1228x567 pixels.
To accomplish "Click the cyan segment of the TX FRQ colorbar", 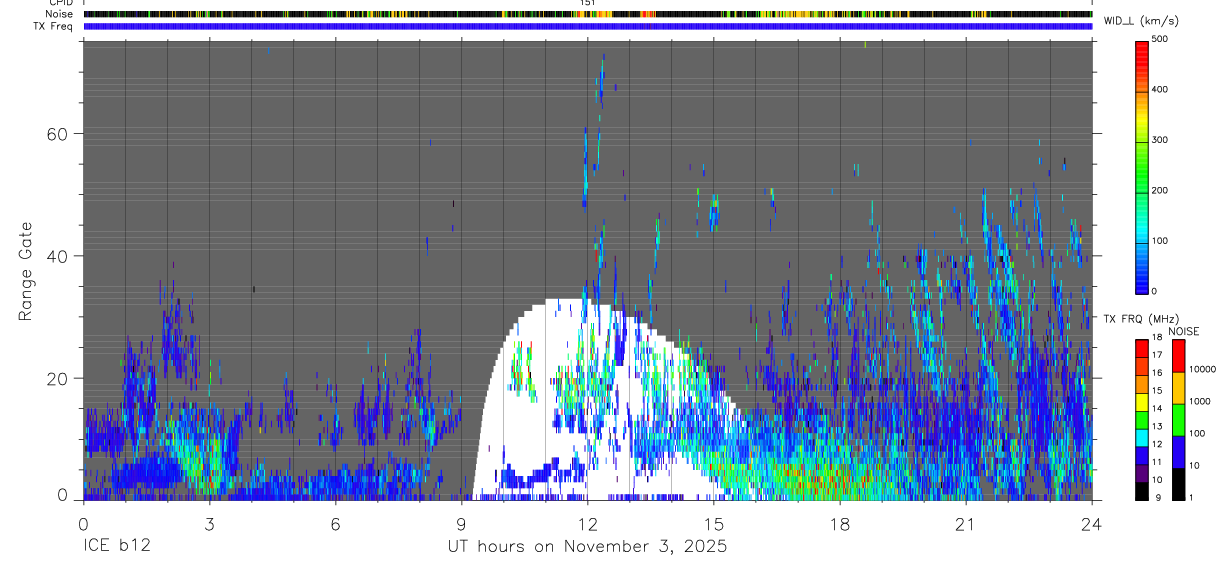I will [x=1142, y=436].
